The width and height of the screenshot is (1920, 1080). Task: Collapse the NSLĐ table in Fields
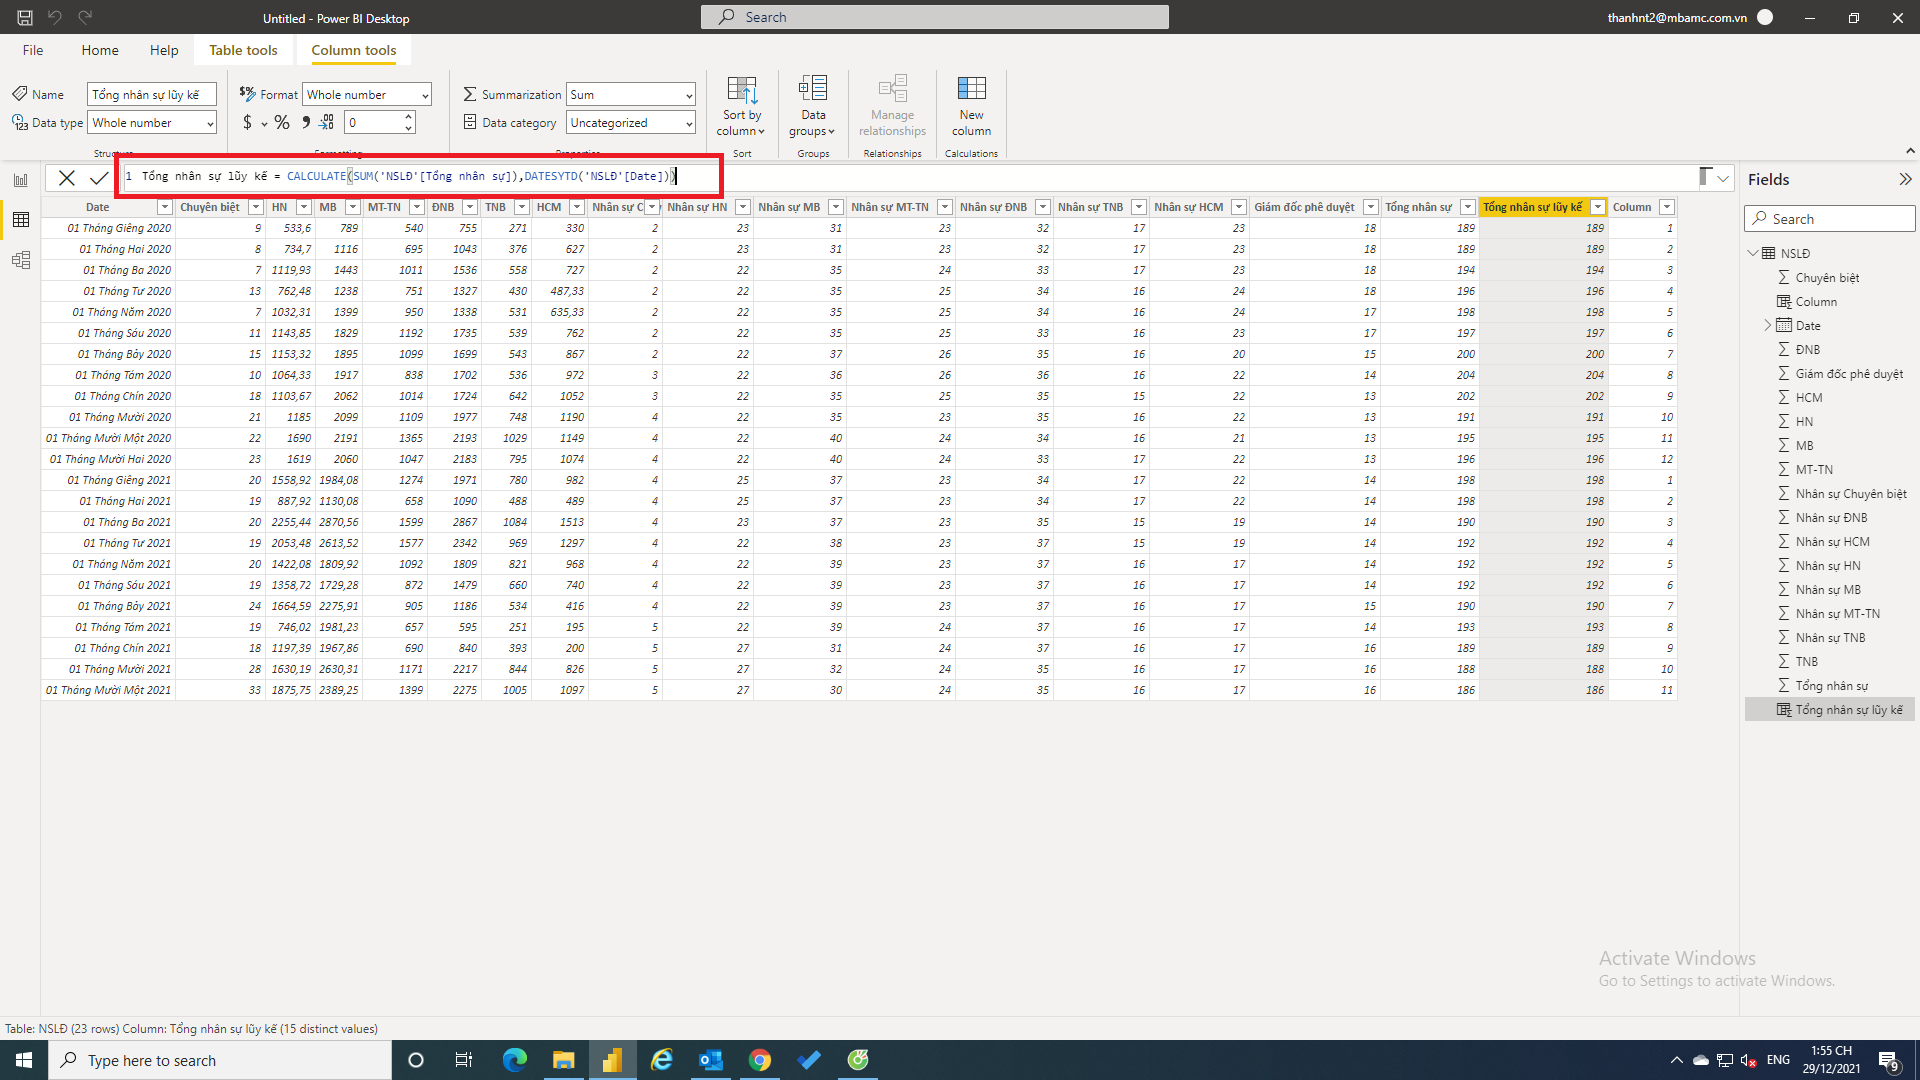coord(1753,253)
